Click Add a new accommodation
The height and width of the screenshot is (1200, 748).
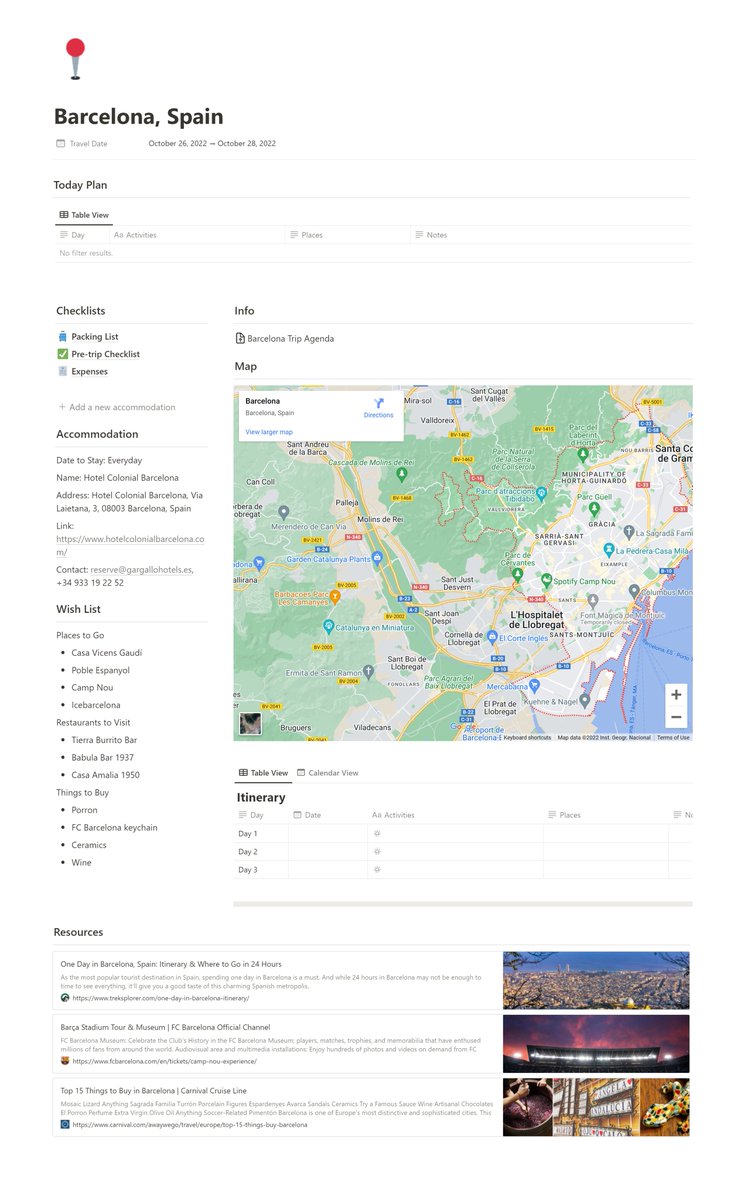click(x=116, y=407)
